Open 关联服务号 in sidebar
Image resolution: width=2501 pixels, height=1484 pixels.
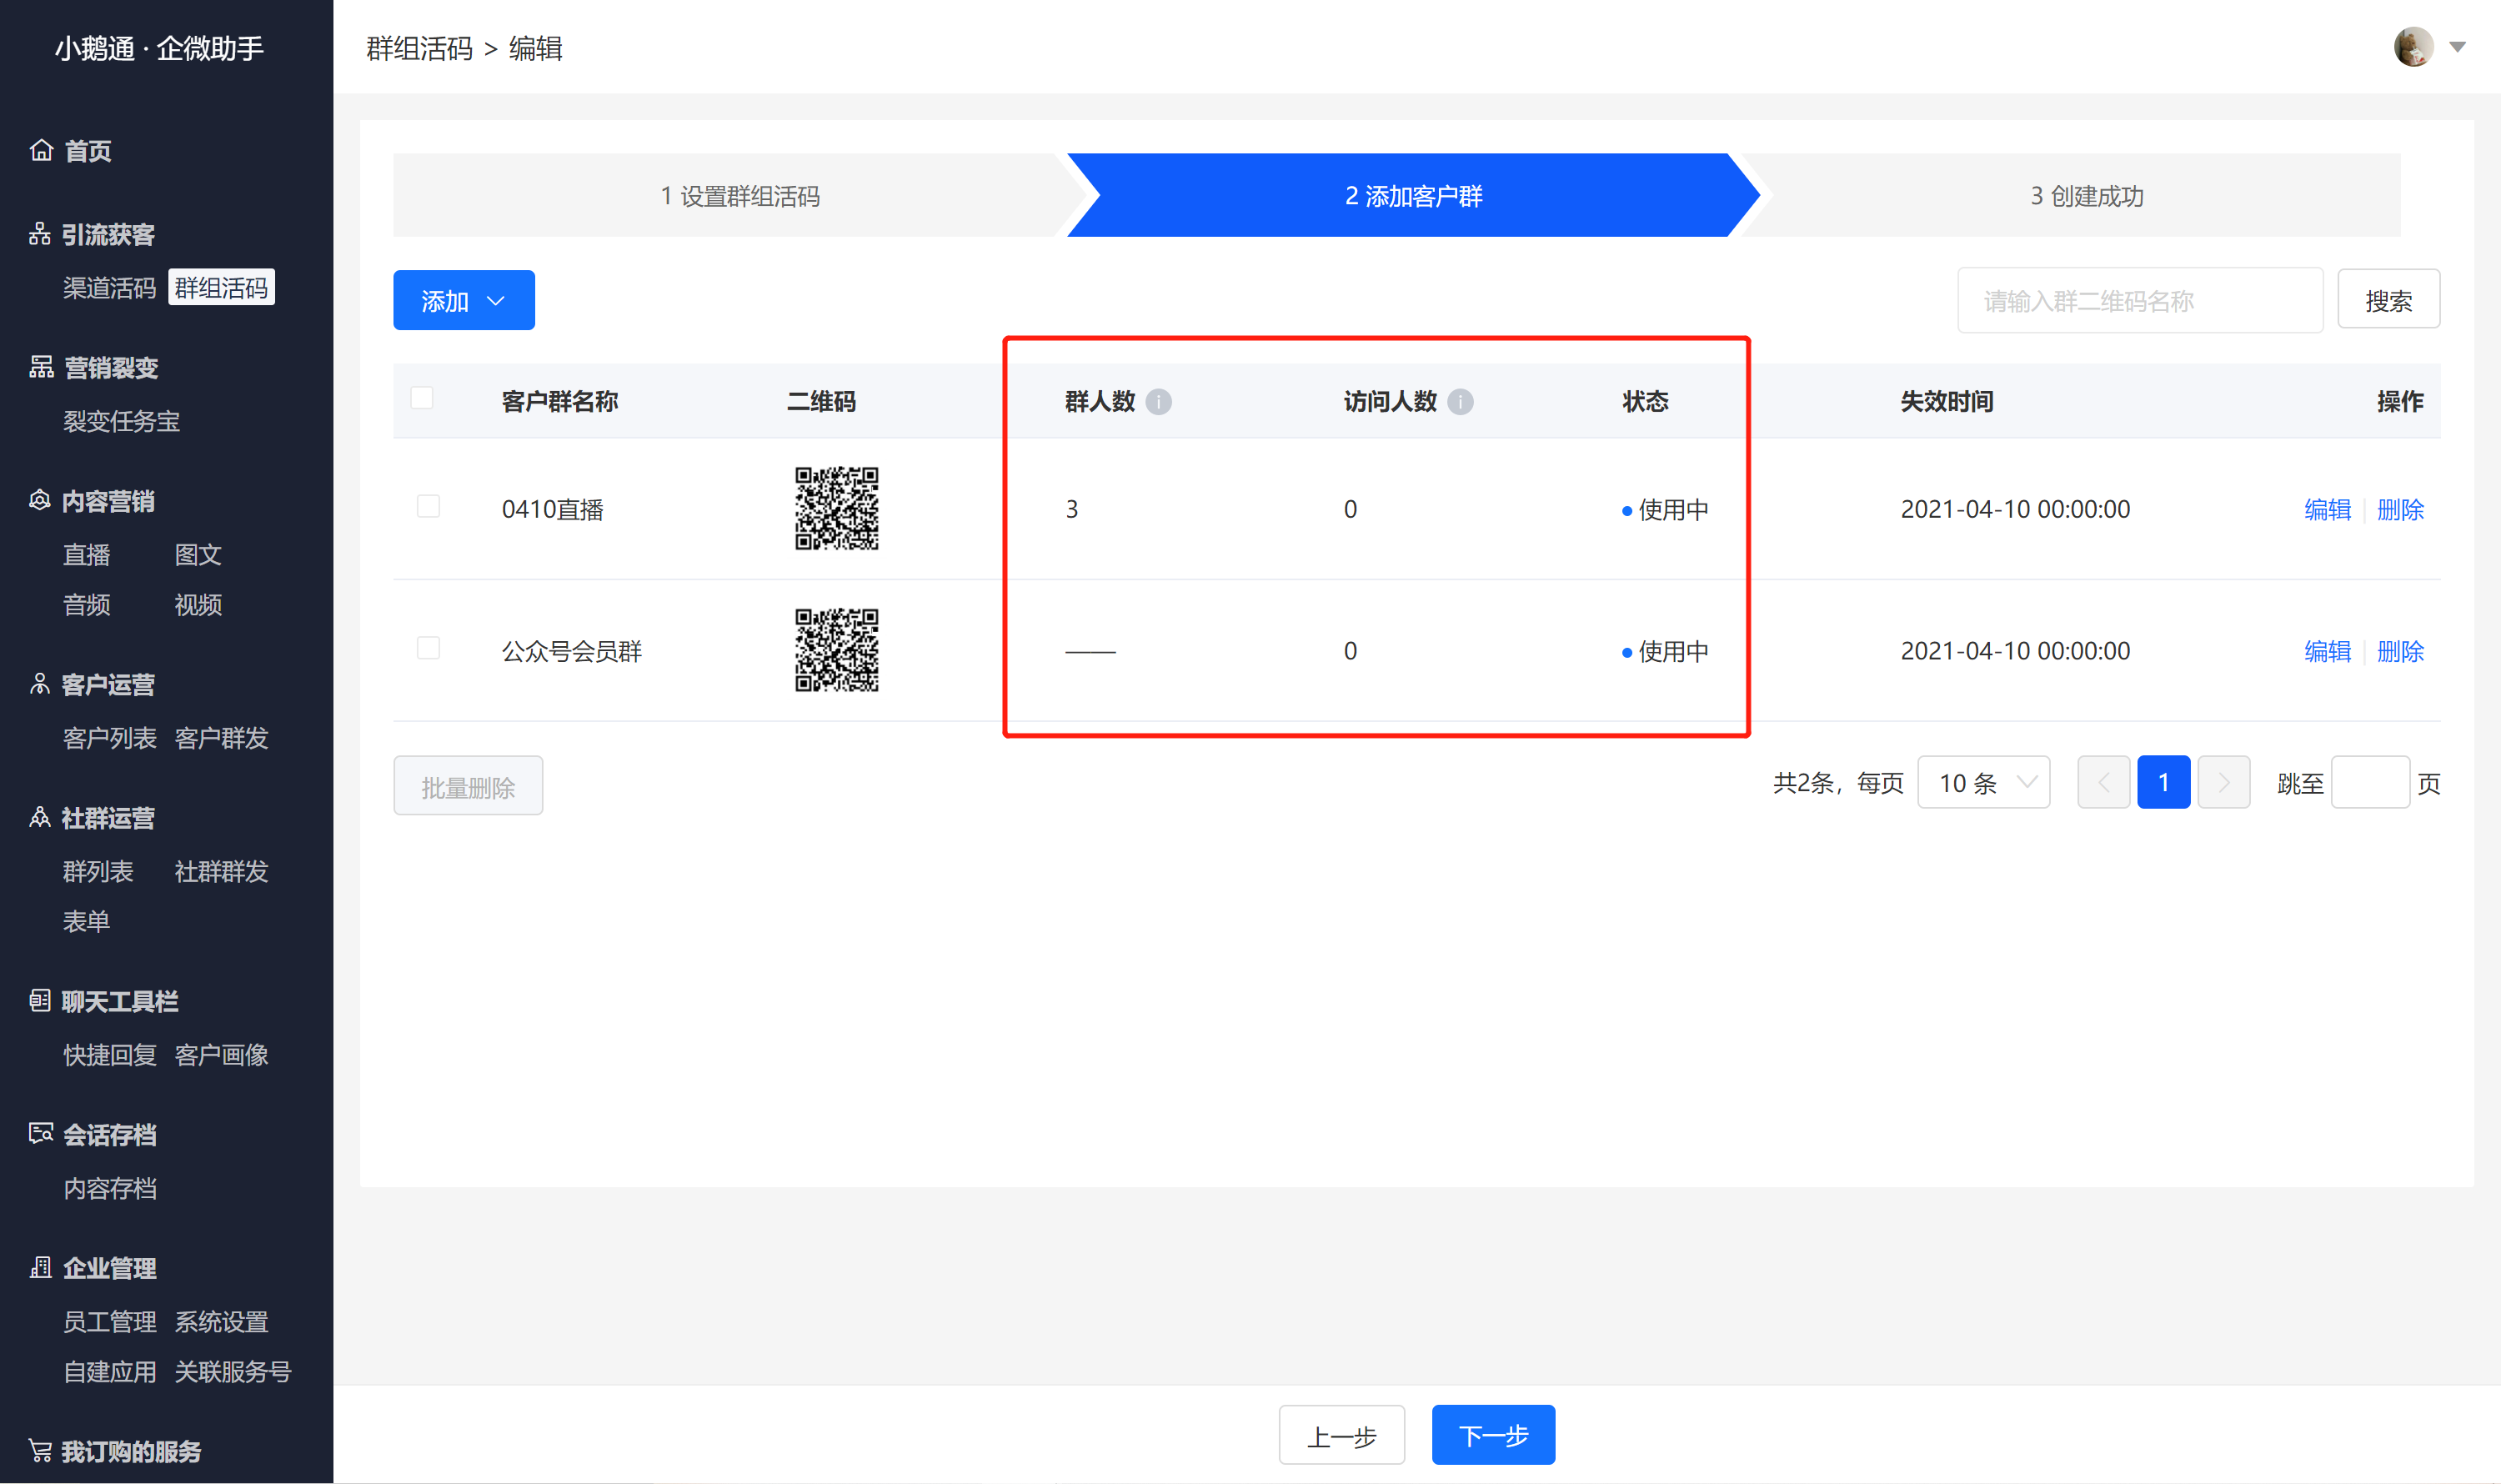(233, 1371)
